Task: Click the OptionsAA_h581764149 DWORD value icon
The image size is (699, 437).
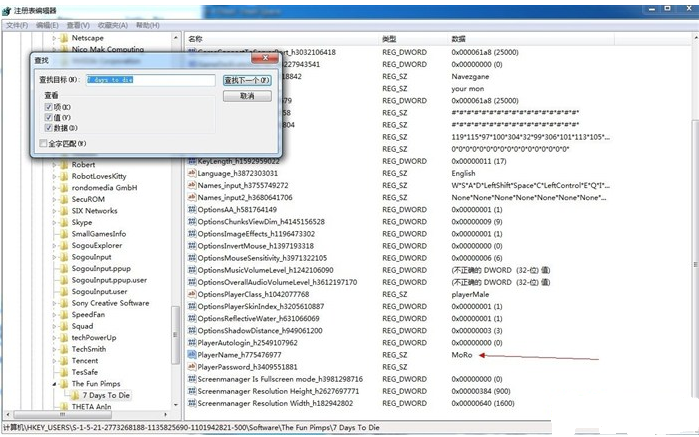Action: click(191, 209)
